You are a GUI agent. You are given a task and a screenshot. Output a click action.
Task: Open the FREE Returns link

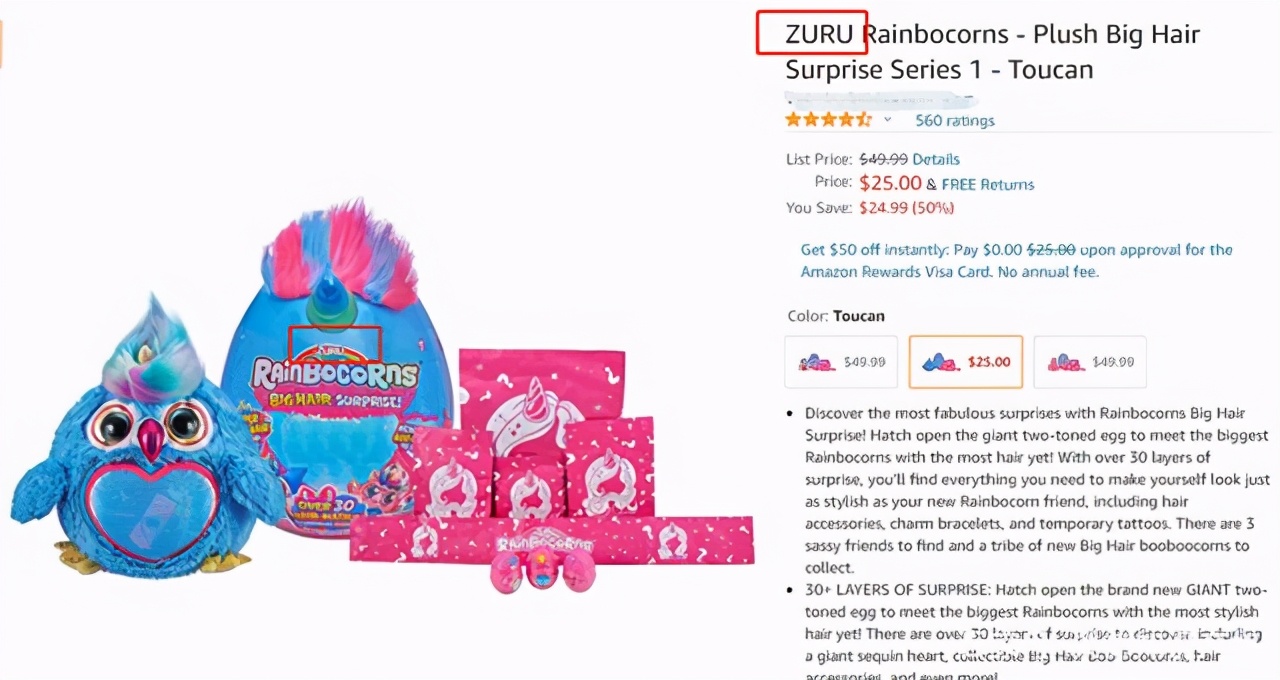click(987, 184)
